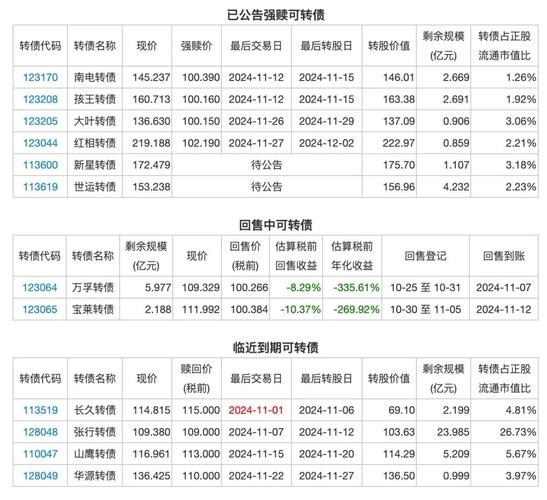Click put registration 10-25 至 10-31
547x500 pixels.
[x=425, y=288]
